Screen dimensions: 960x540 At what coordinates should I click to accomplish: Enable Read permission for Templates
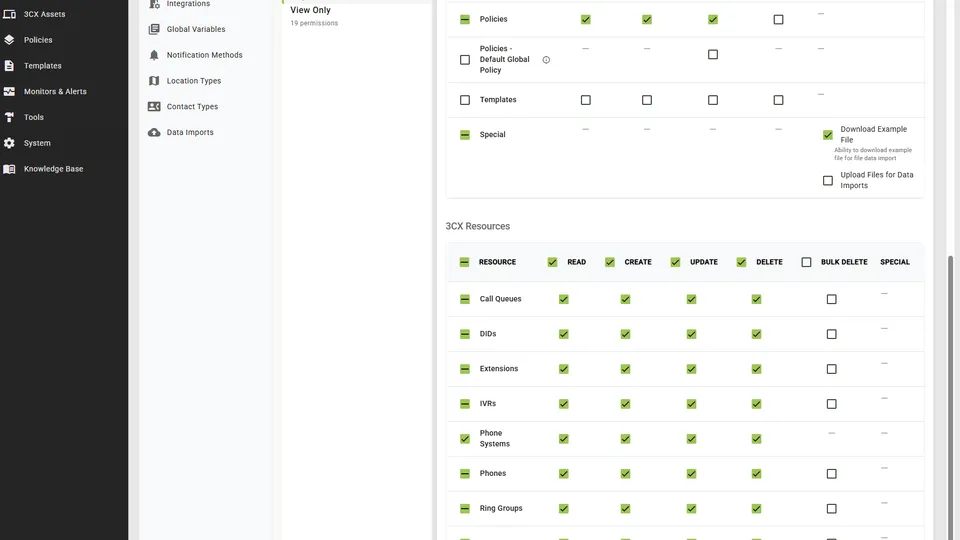[x=586, y=100]
